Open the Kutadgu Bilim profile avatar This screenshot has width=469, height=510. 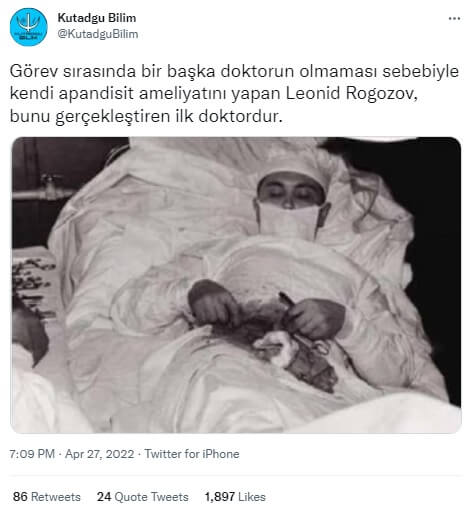(29, 27)
